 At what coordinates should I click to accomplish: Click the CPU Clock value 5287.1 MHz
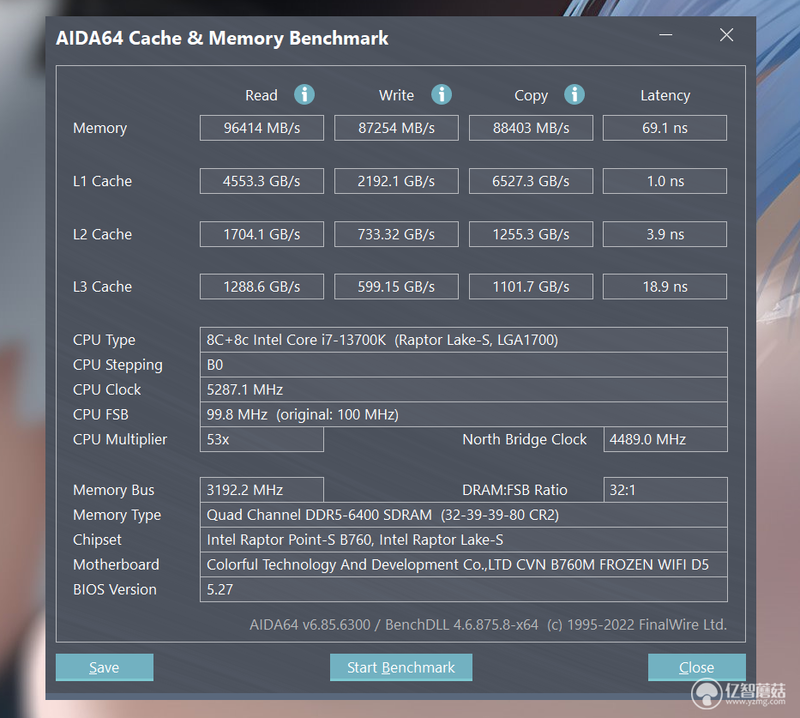464,390
